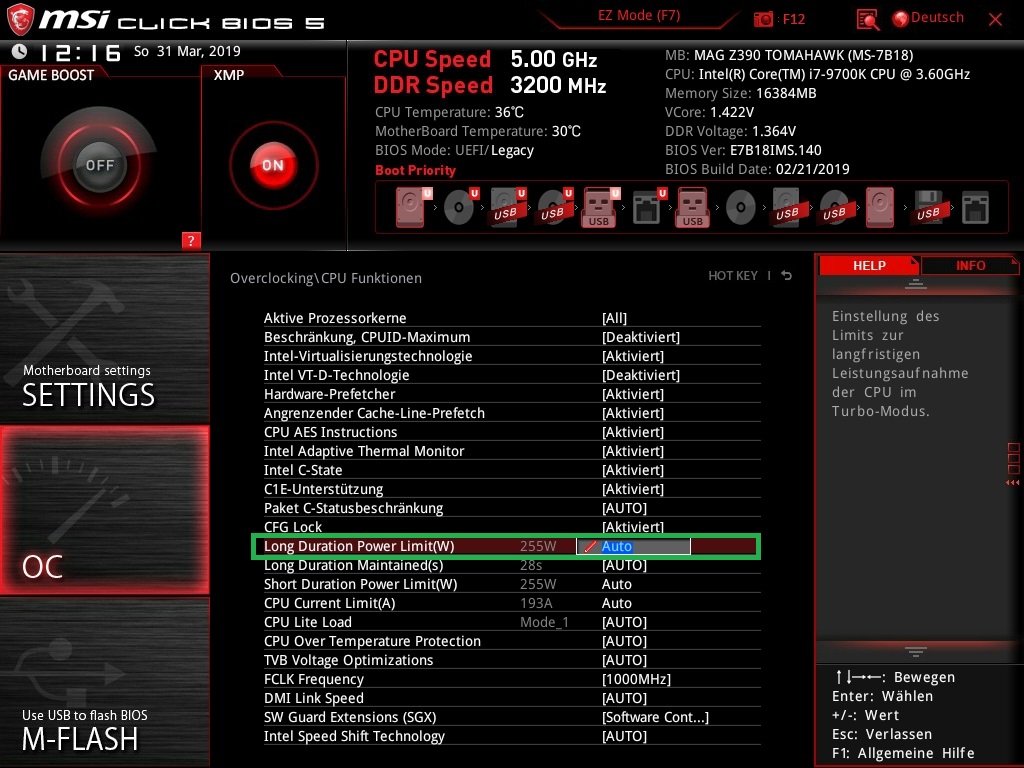This screenshot has width=1024, height=768.
Task: Switch to EZ Mode (F7)
Action: pyautogui.click(x=639, y=16)
